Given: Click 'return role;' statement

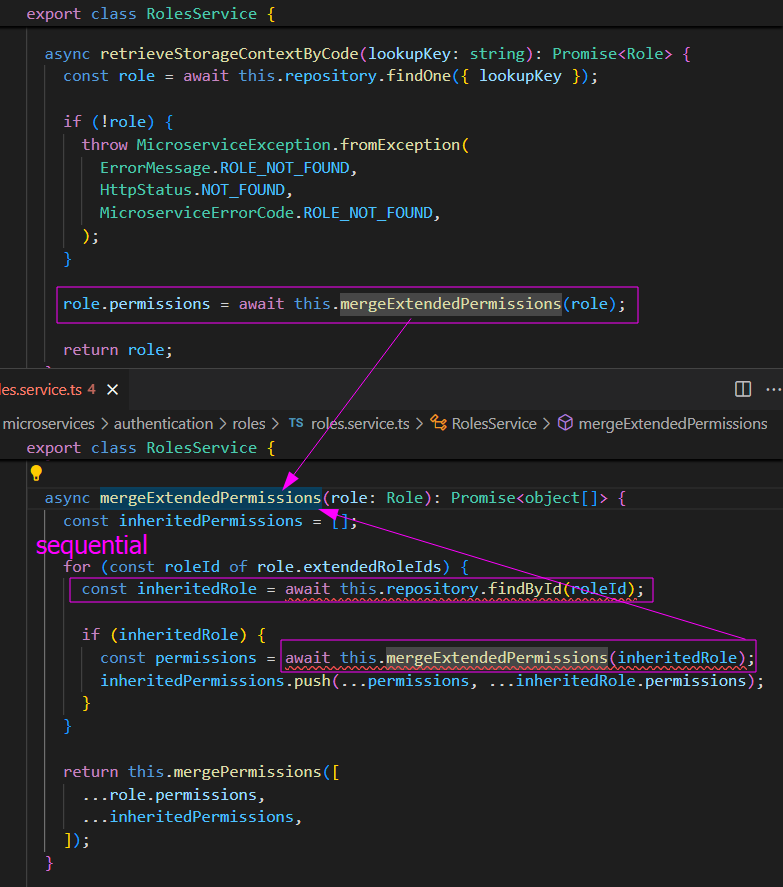Looking at the screenshot, I should (x=118, y=350).
